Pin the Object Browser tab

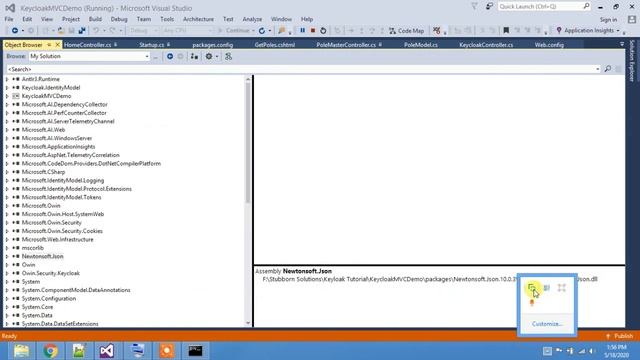pyautogui.click(x=49, y=44)
